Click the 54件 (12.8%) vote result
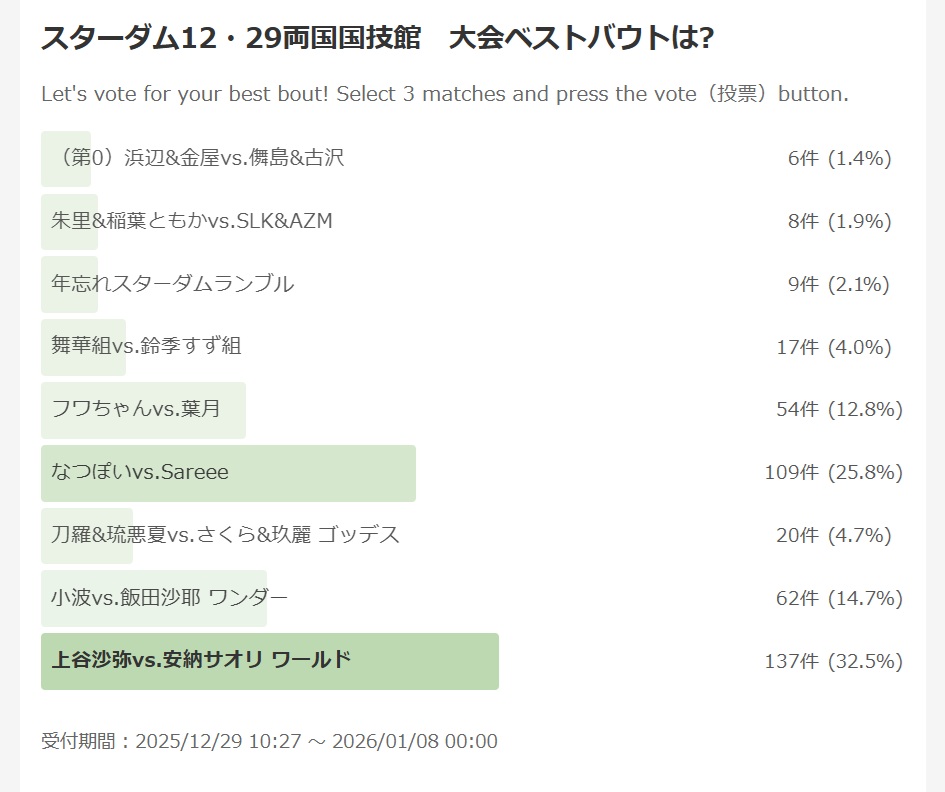 click(839, 409)
